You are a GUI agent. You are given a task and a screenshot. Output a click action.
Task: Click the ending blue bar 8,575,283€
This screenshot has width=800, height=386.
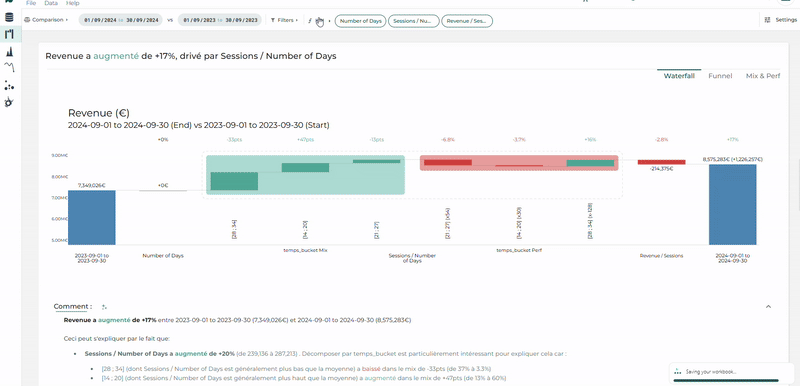(x=733, y=204)
